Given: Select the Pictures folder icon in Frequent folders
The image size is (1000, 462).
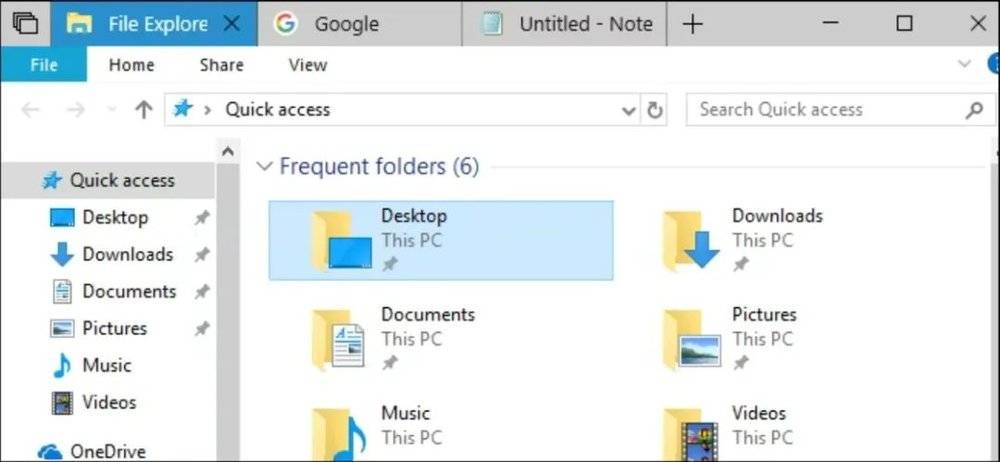Looking at the screenshot, I should coord(691,339).
